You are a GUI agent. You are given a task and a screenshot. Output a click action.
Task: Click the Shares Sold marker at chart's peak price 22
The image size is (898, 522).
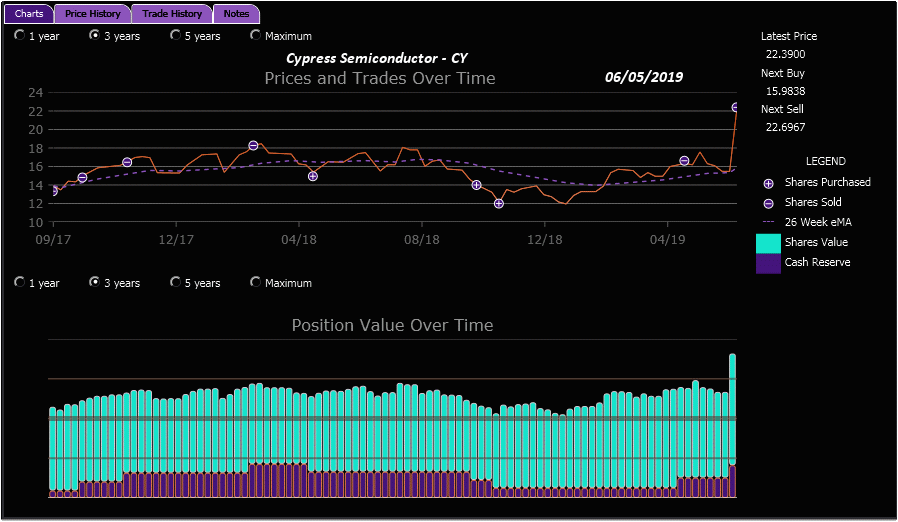(736, 107)
